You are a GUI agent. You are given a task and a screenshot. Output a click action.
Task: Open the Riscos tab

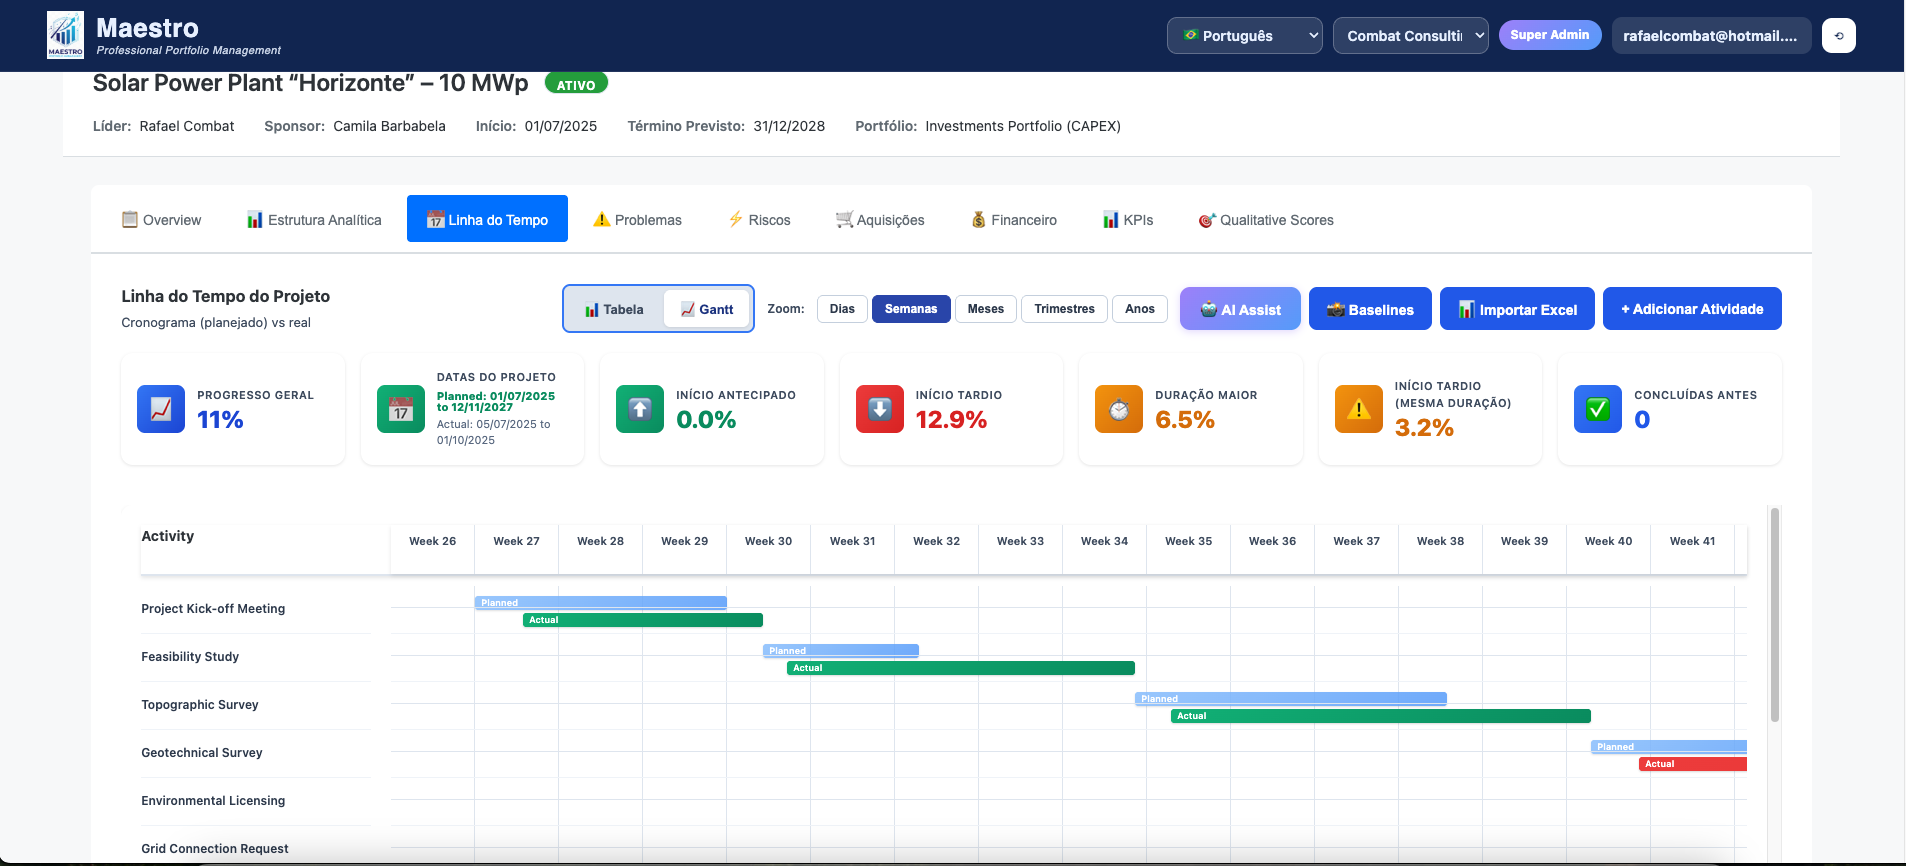(x=759, y=220)
